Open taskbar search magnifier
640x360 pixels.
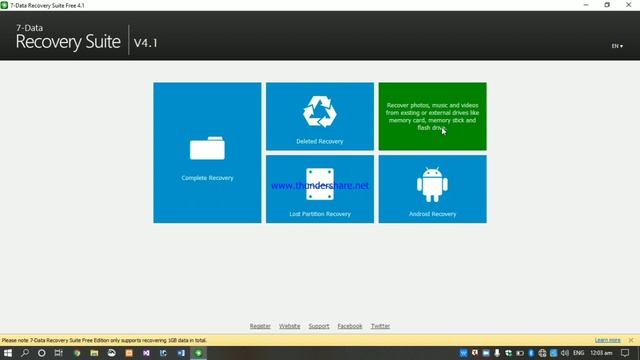tap(25, 353)
